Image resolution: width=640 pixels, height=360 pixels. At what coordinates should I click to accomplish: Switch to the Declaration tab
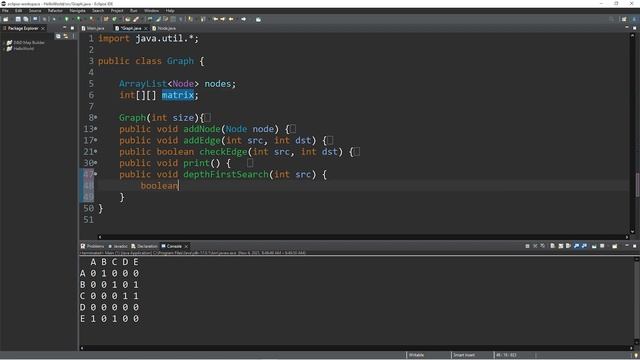(144, 246)
